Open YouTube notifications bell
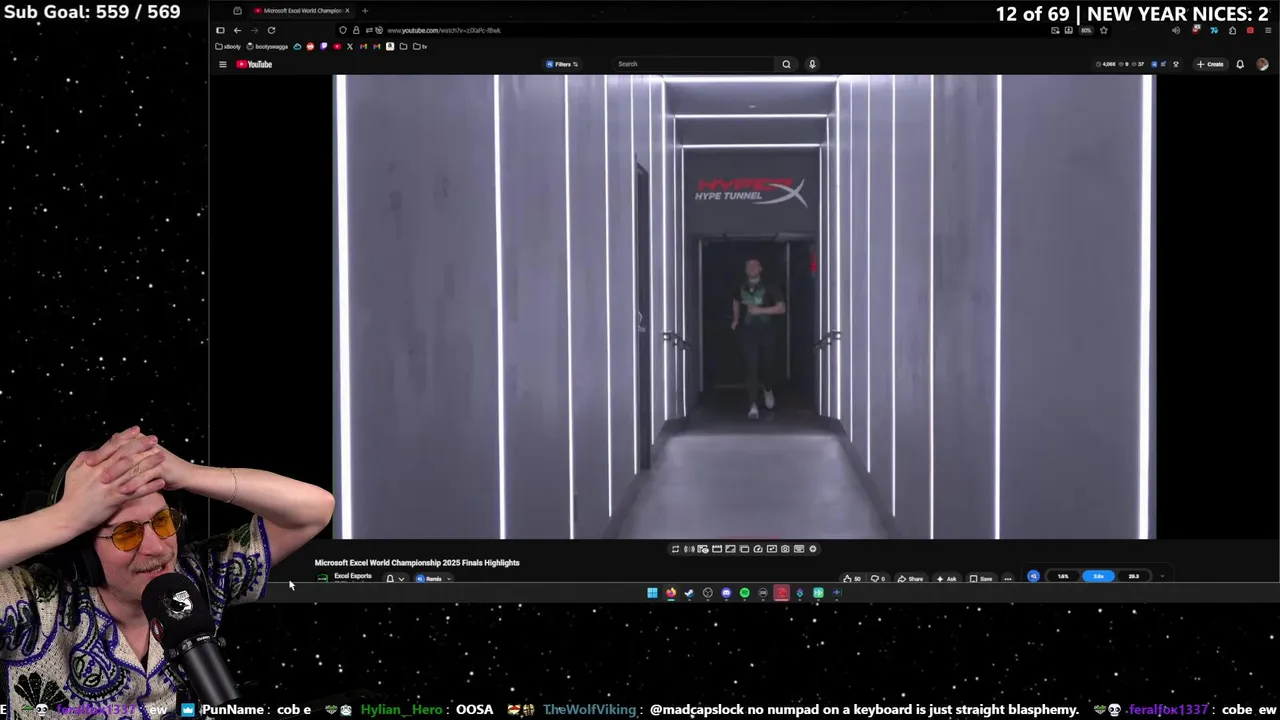The height and width of the screenshot is (720, 1280). click(x=1240, y=64)
